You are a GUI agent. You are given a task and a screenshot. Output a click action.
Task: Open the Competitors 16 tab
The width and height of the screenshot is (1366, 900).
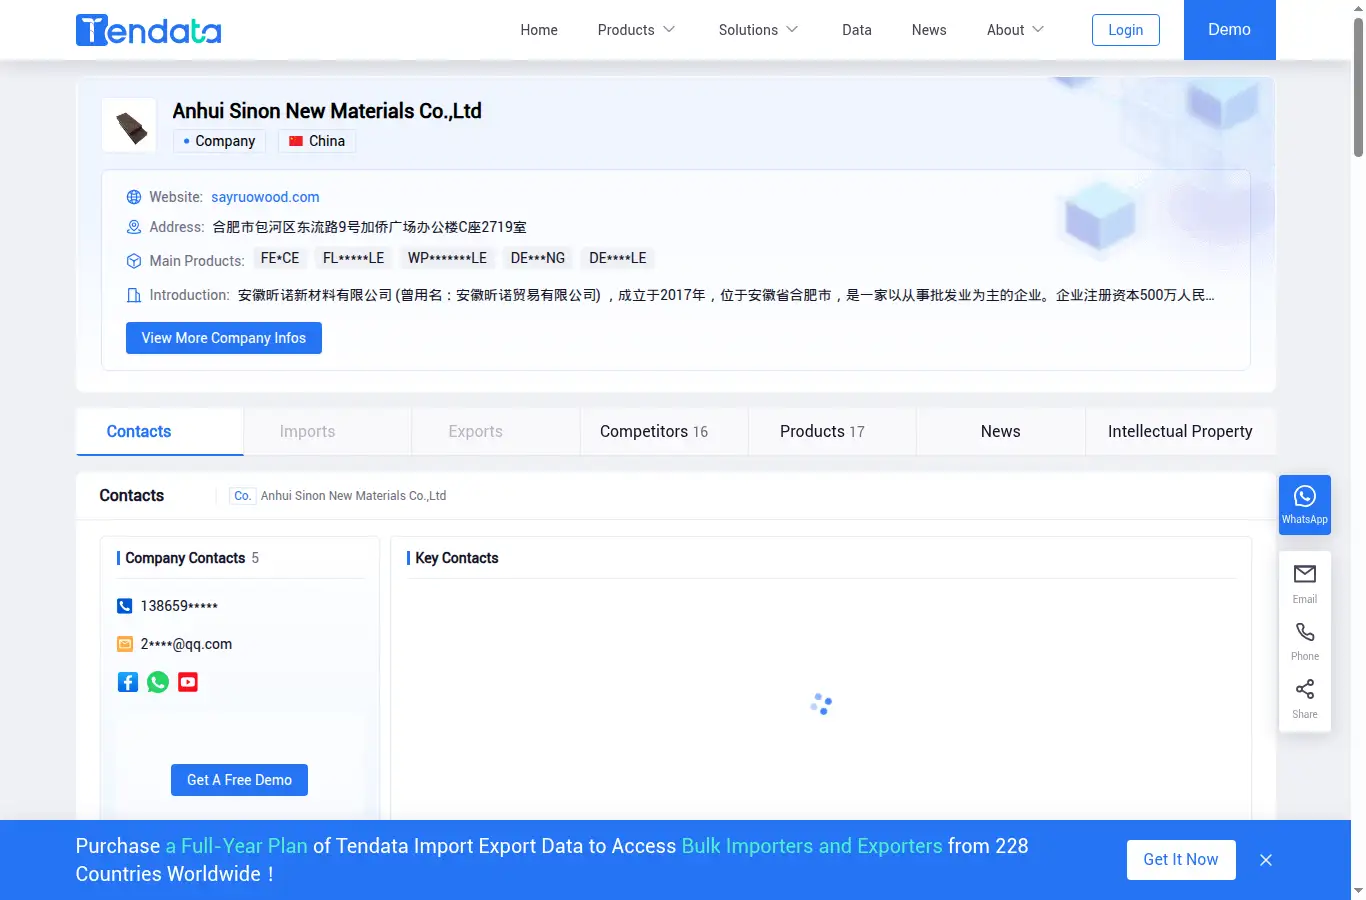pos(664,432)
